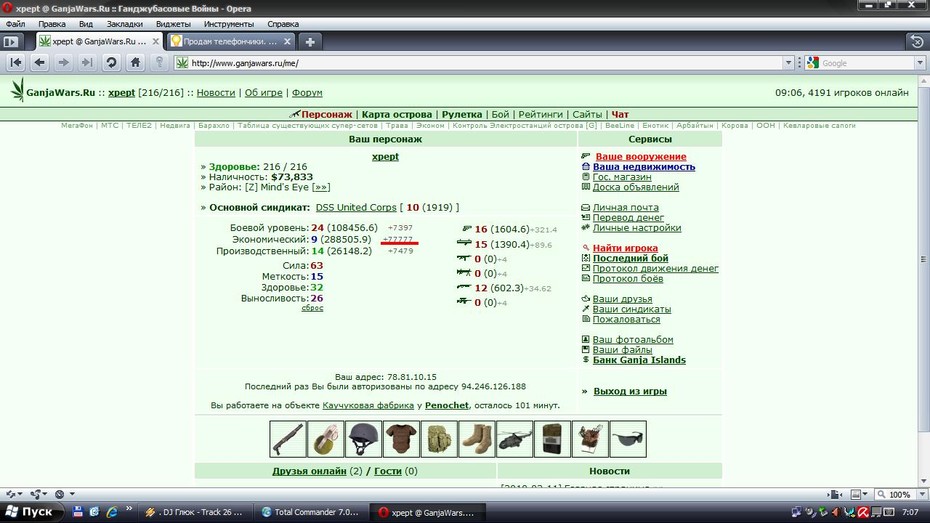Open the Инструменты menu
This screenshot has width=930, height=523.
[x=229, y=24]
